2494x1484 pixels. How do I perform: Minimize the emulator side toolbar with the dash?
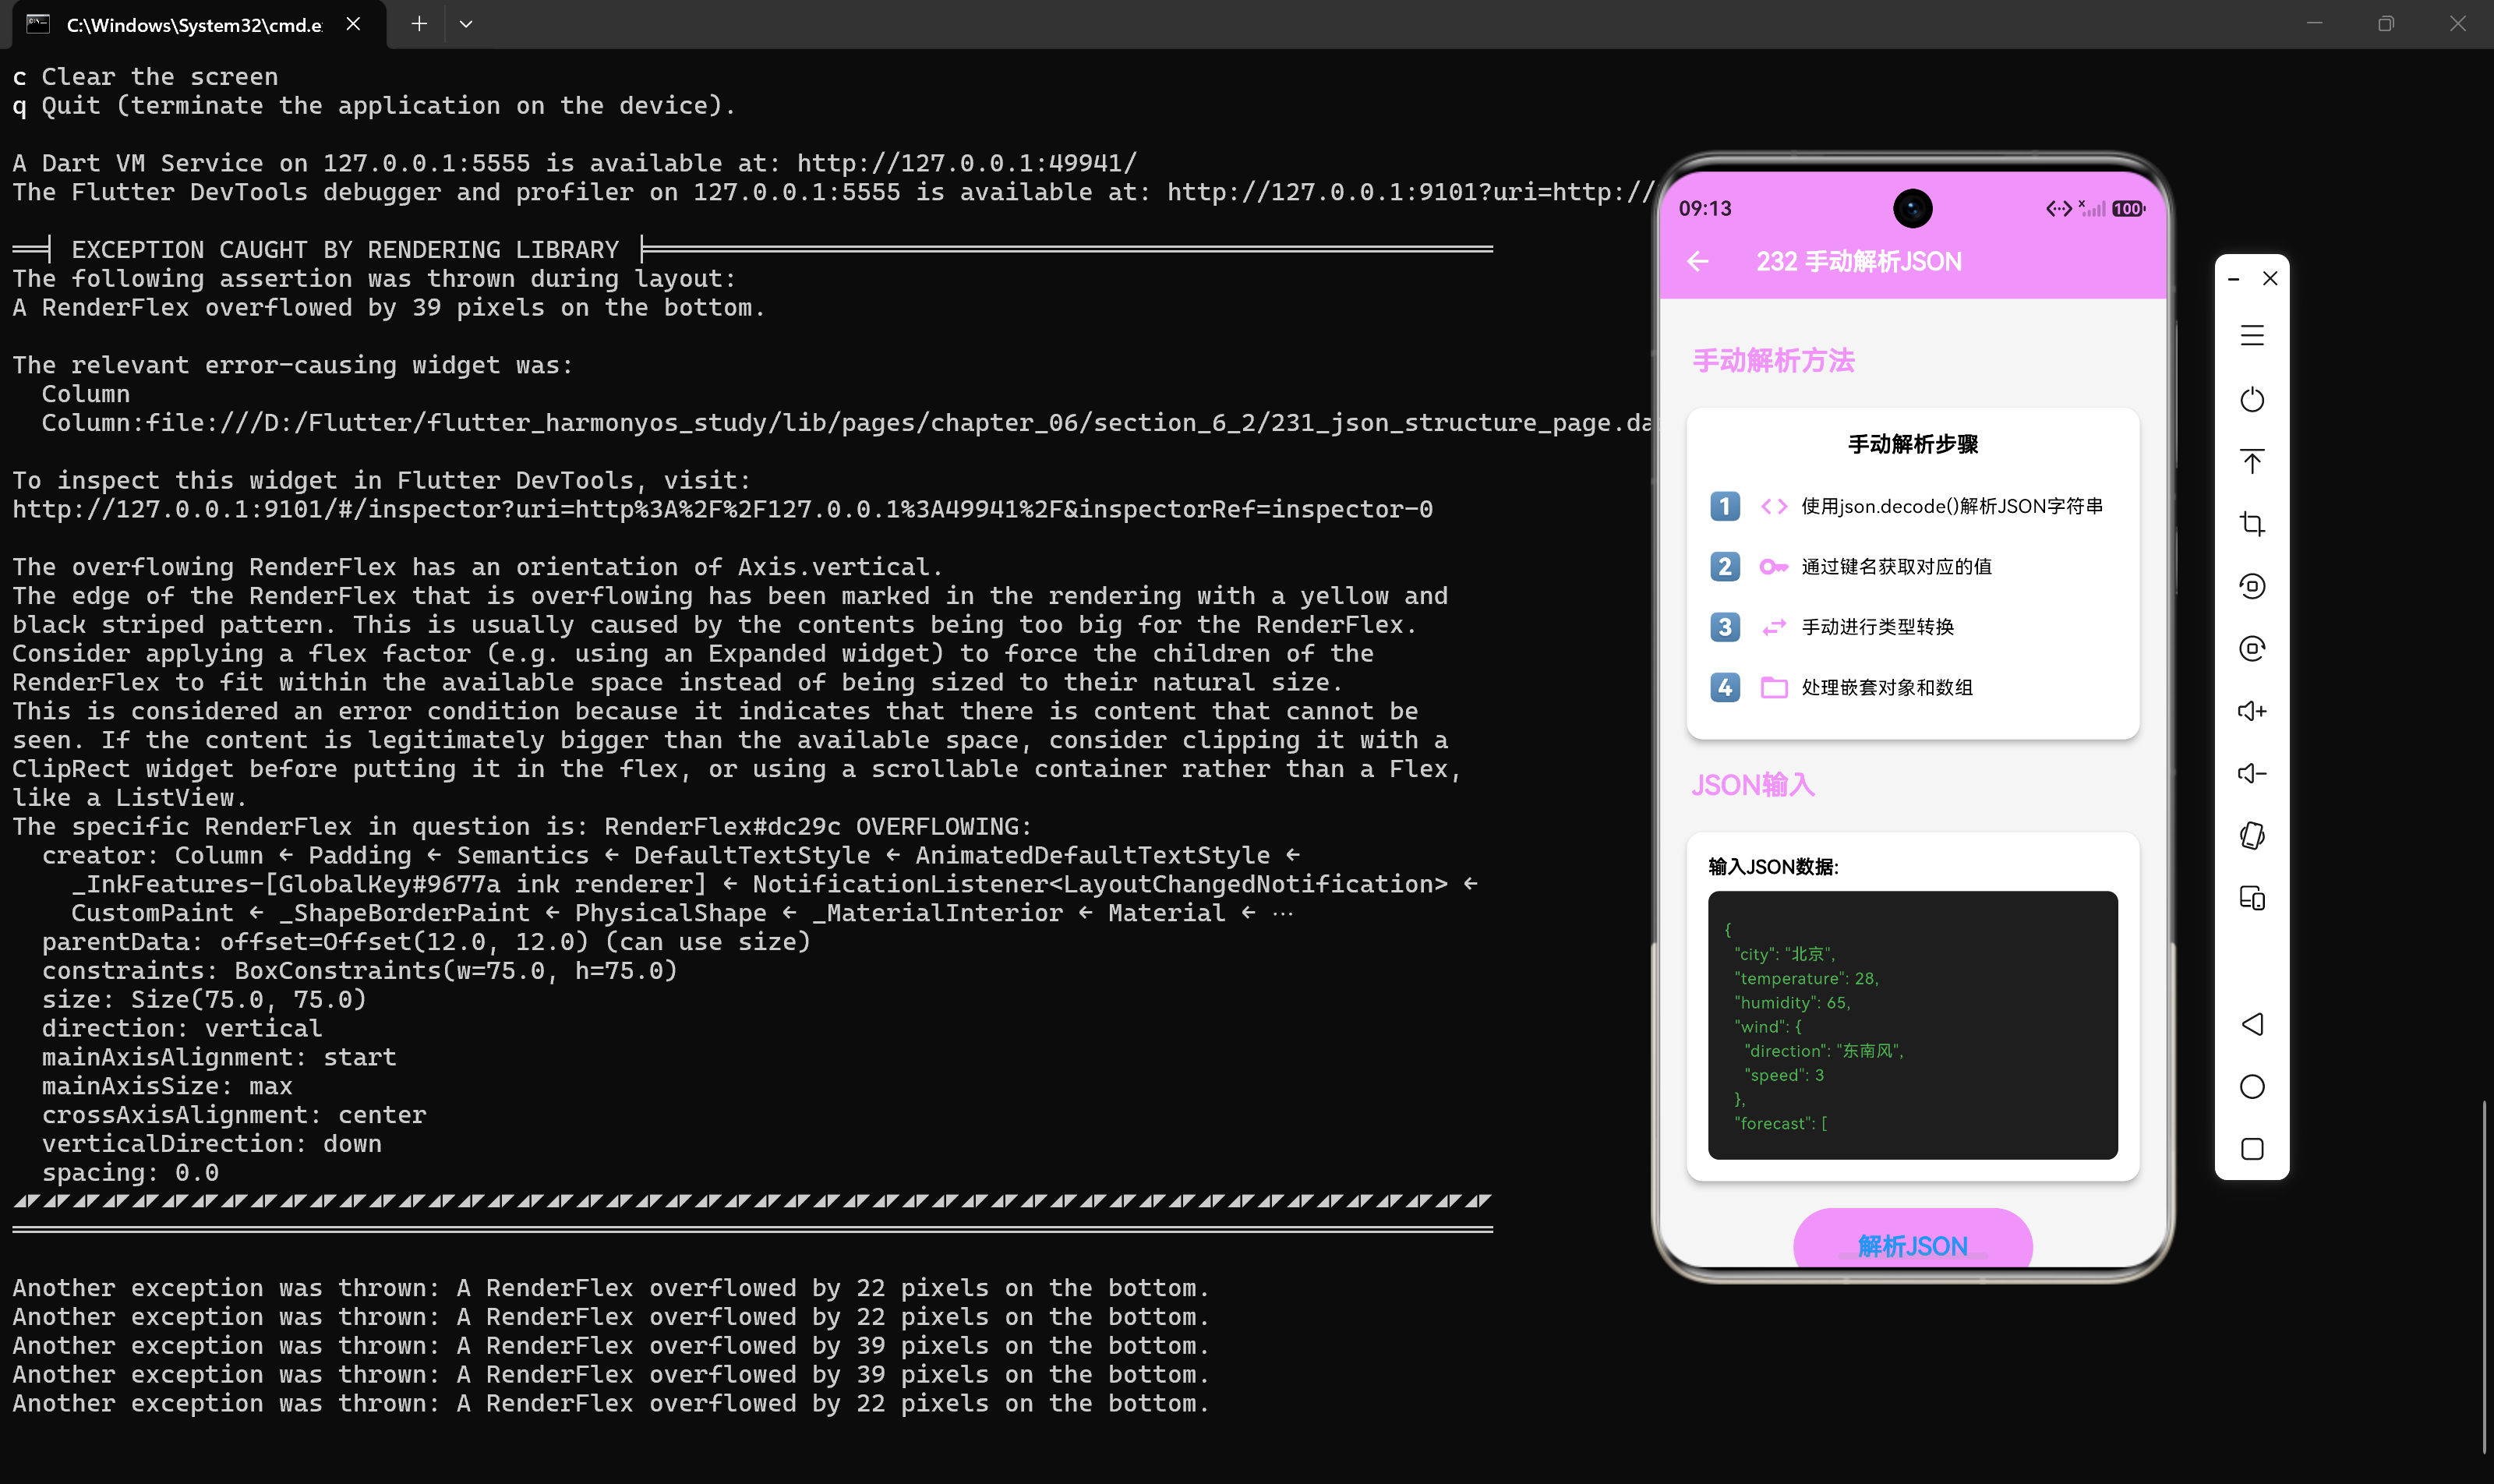(2233, 279)
